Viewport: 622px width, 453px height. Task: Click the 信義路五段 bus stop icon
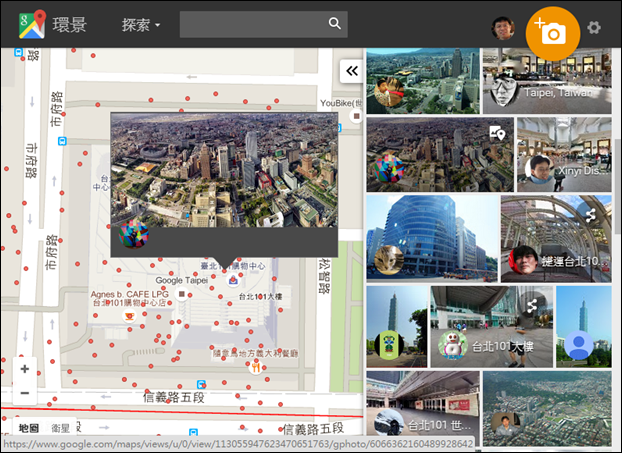click(202, 384)
